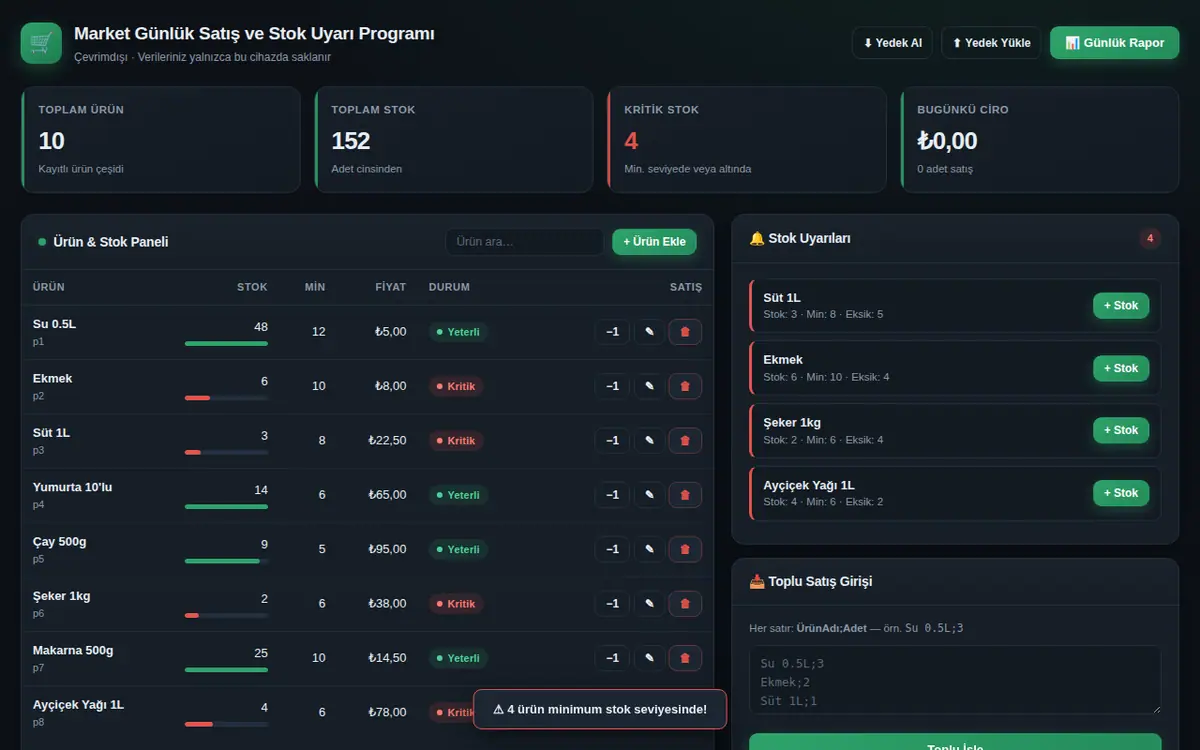Delete the Şeker 1kg row
Viewport: 1200px width, 750px height.
pyautogui.click(x=685, y=603)
